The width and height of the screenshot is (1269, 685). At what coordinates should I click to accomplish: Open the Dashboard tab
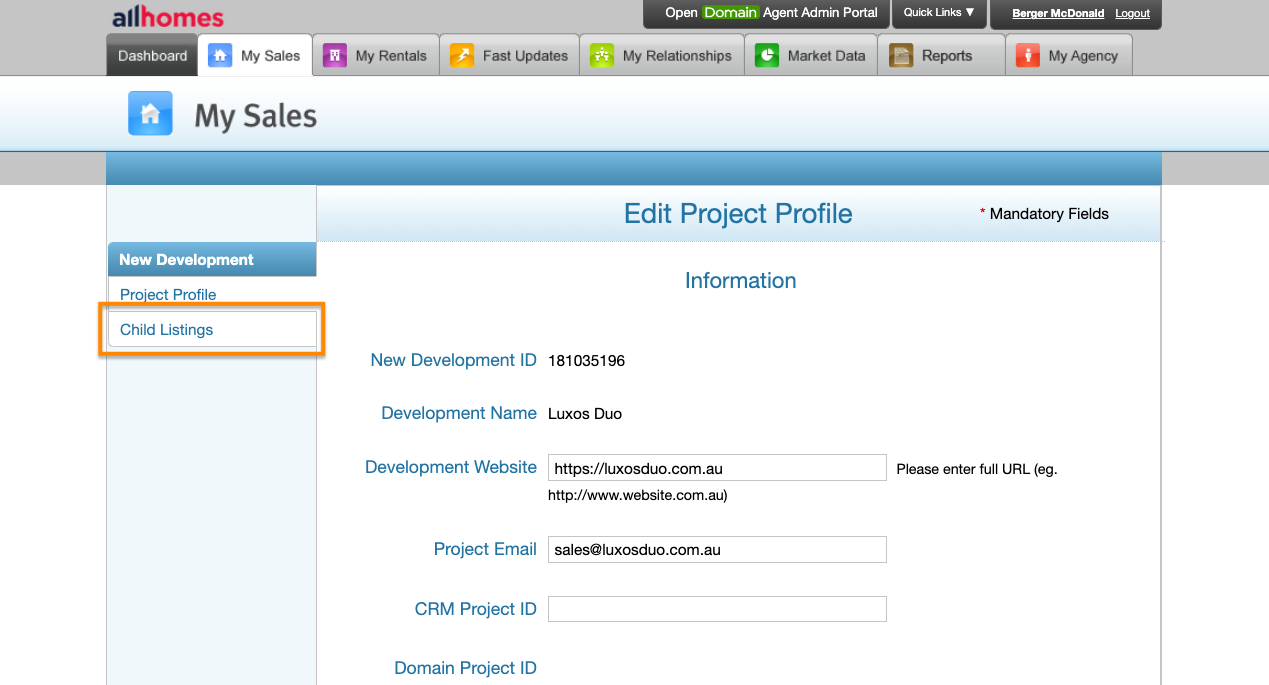152,56
